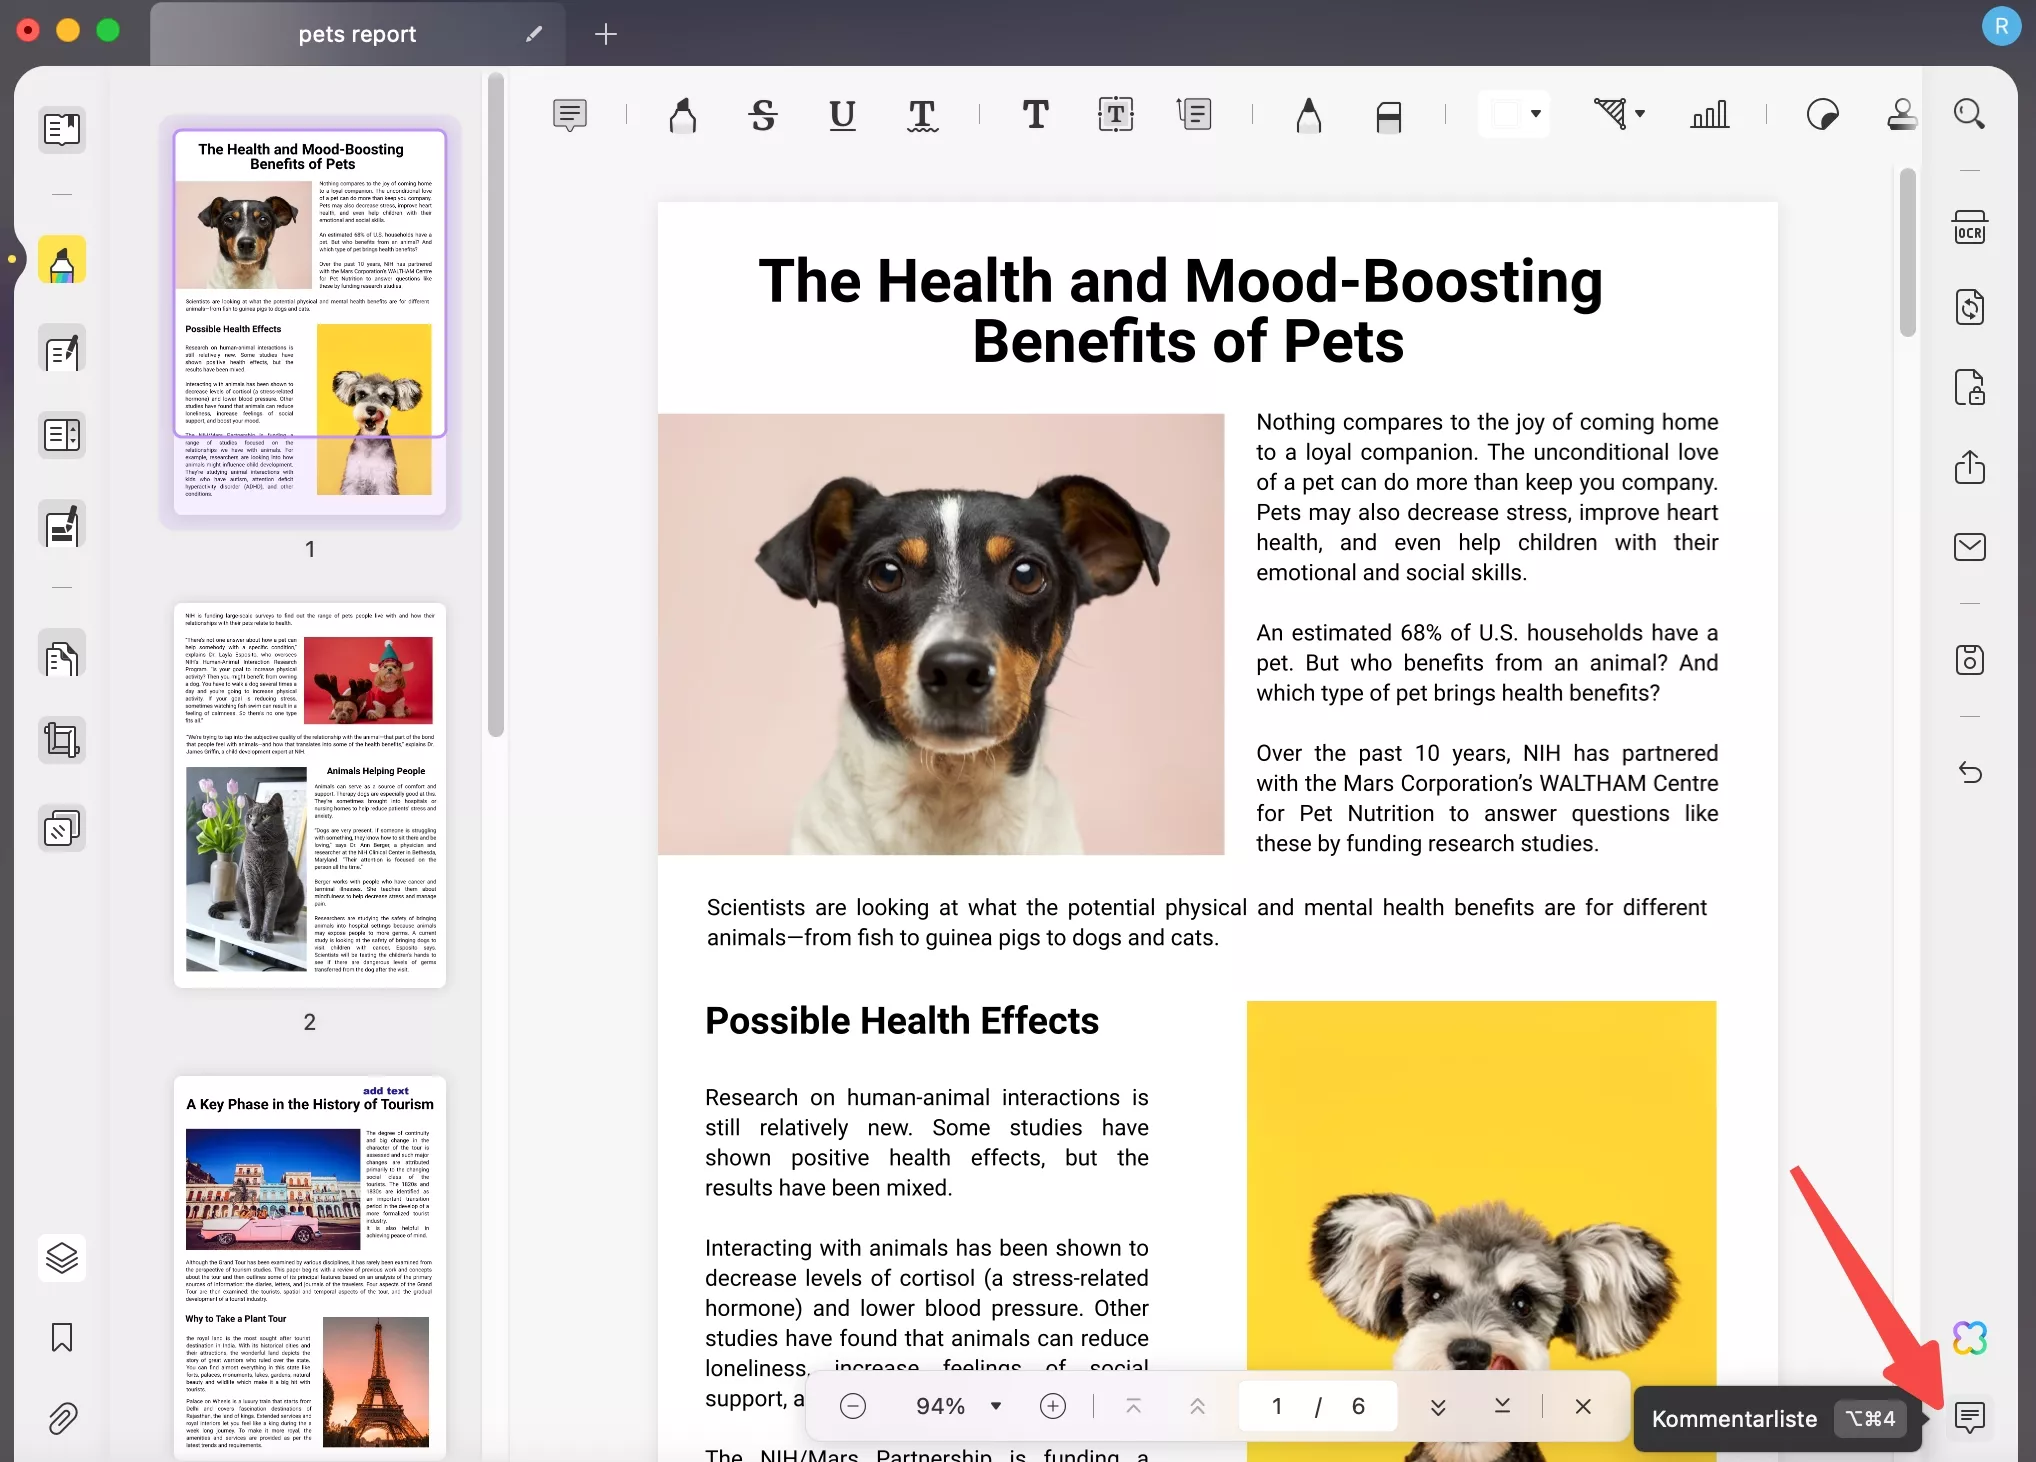This screenshot has height=1462, width=2036.
Task: Open the Protect PDF lock tool
Action: pos(1970,387)
